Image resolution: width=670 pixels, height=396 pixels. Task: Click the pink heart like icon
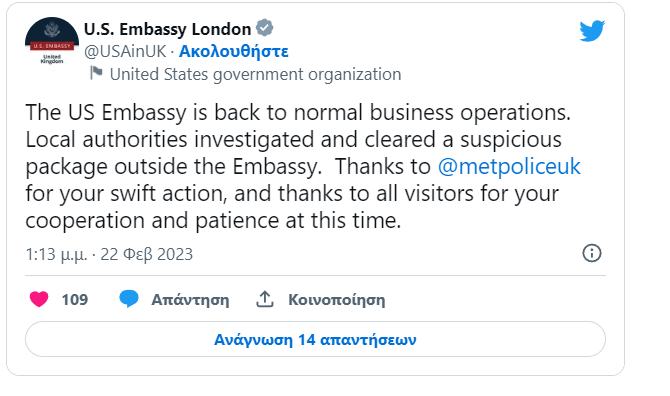coord(39,299)
